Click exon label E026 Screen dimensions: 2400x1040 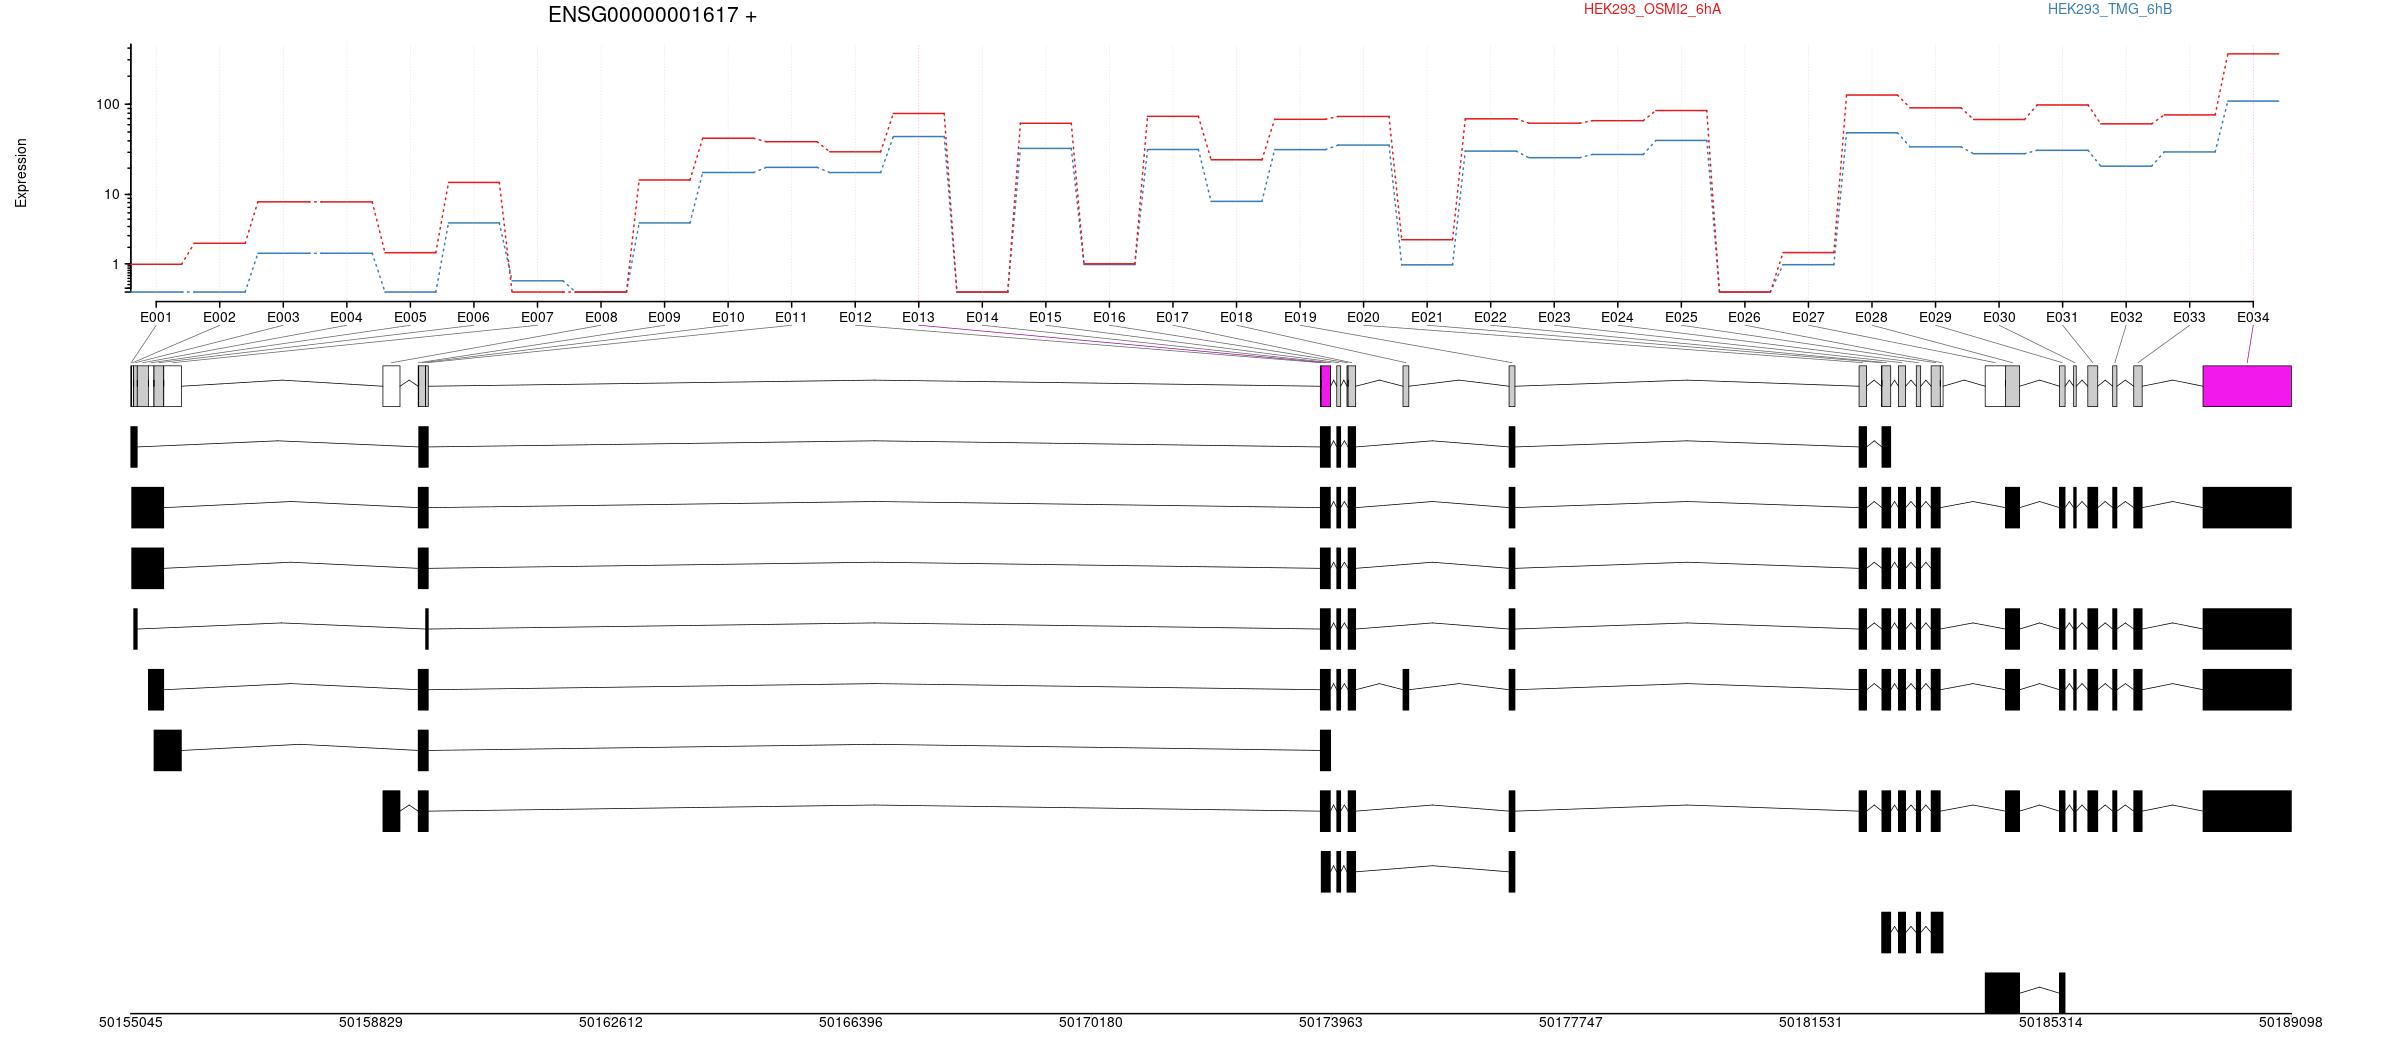click(x=1744, y=317)
